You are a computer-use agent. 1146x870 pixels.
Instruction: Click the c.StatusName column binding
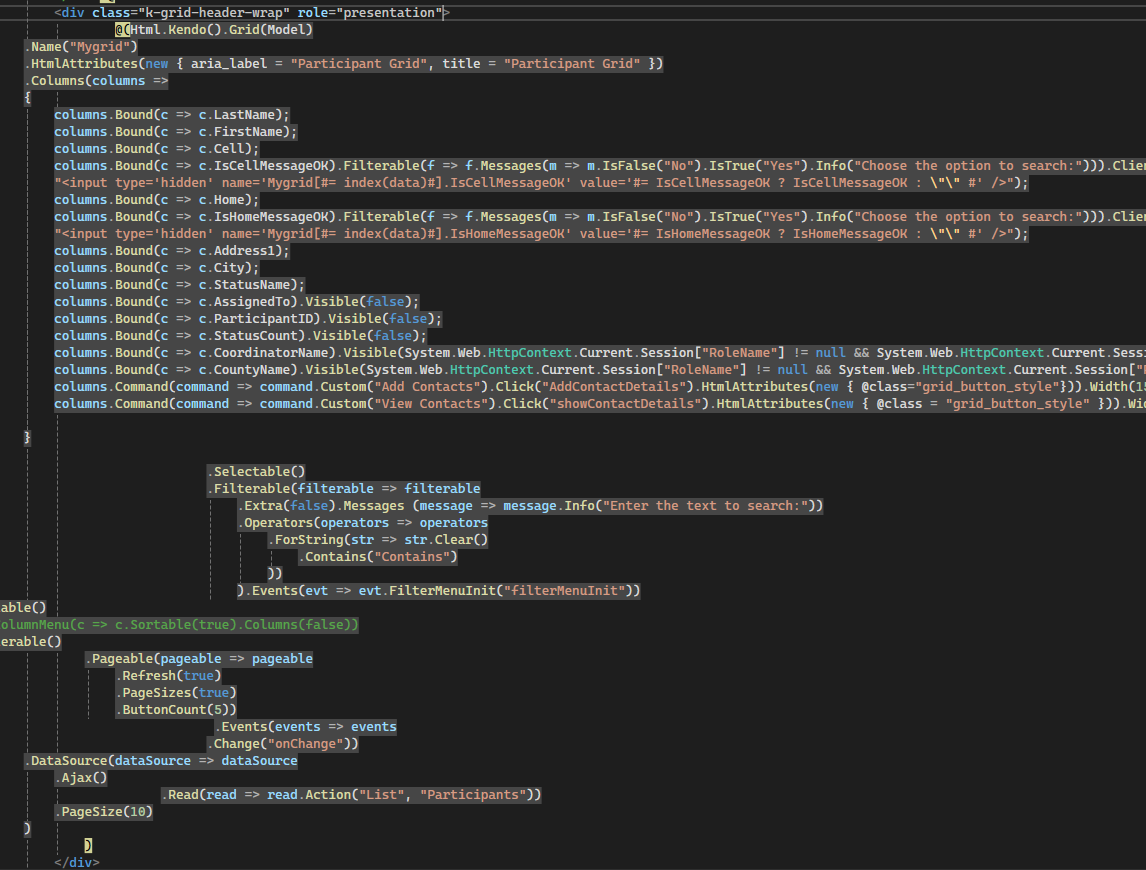coord(248,284)
